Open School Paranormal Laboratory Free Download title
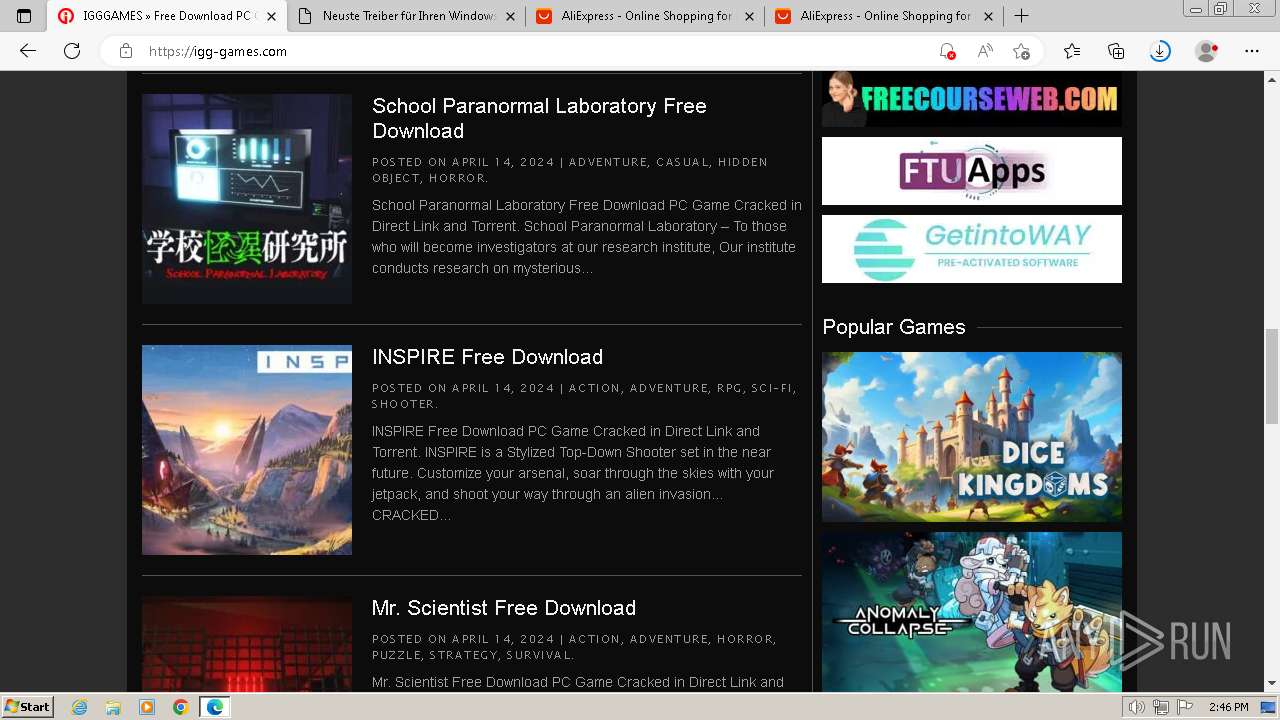Image resolution: width=1280 pixels, height=720 pixels. point(539,118)
